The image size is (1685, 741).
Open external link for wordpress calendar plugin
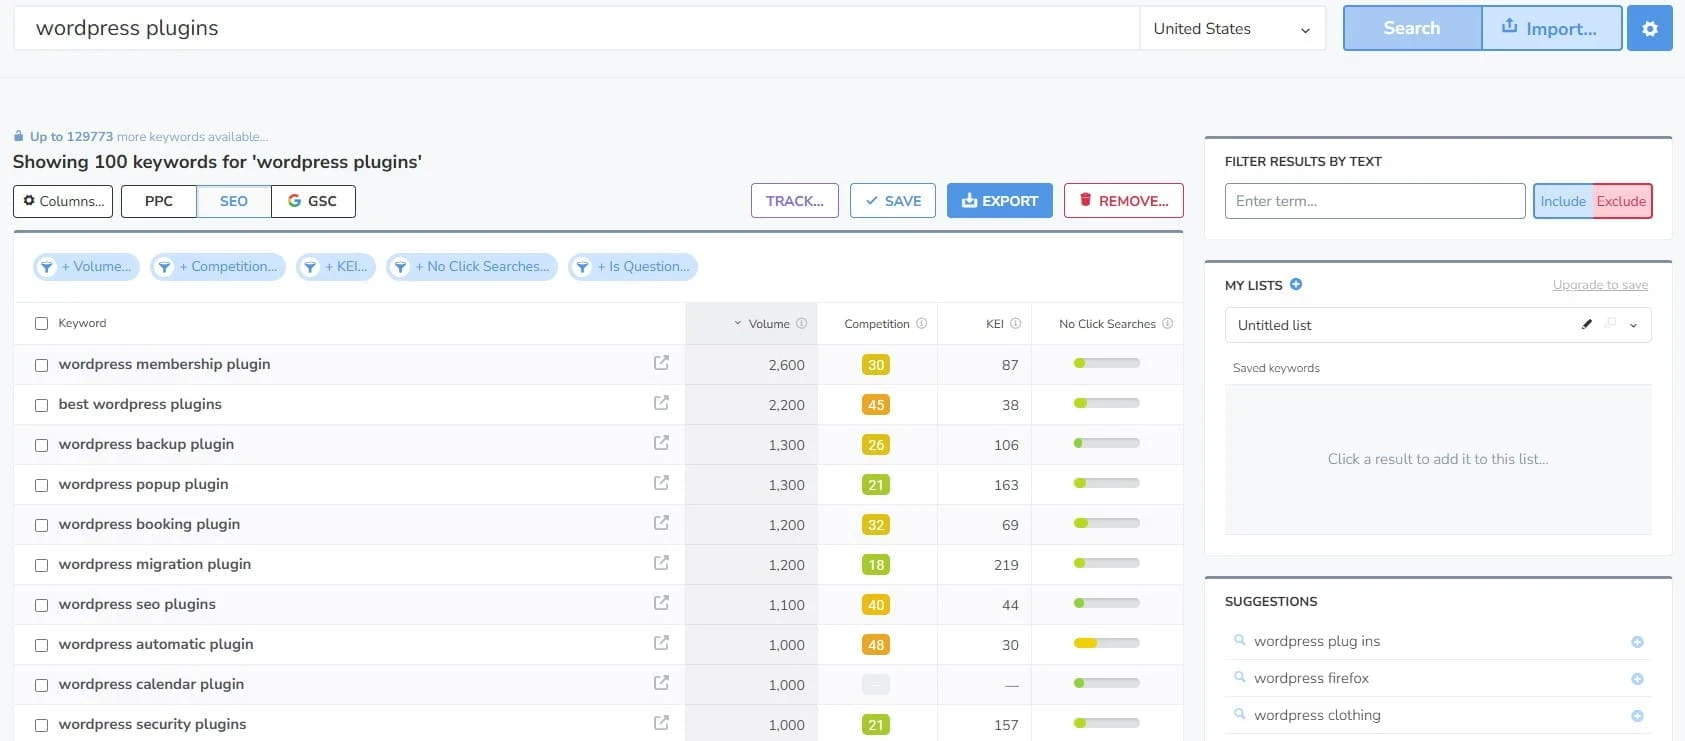click(x=661, y=683)
